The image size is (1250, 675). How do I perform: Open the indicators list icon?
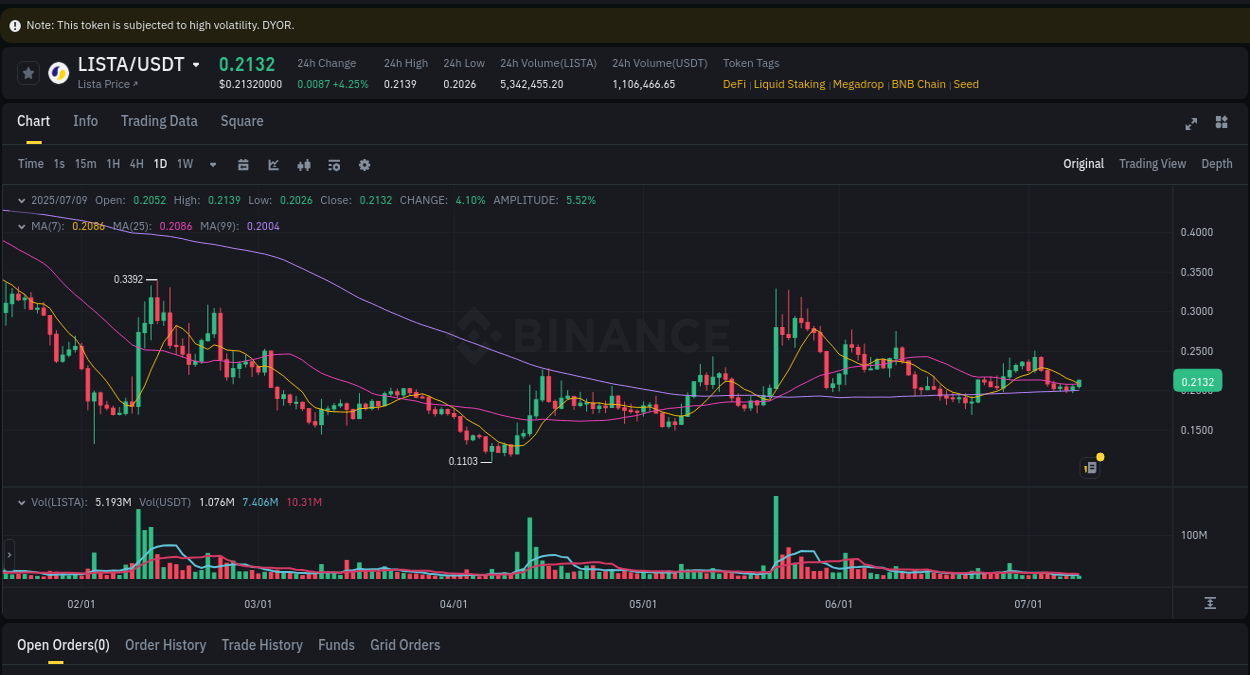pos(334,164)
